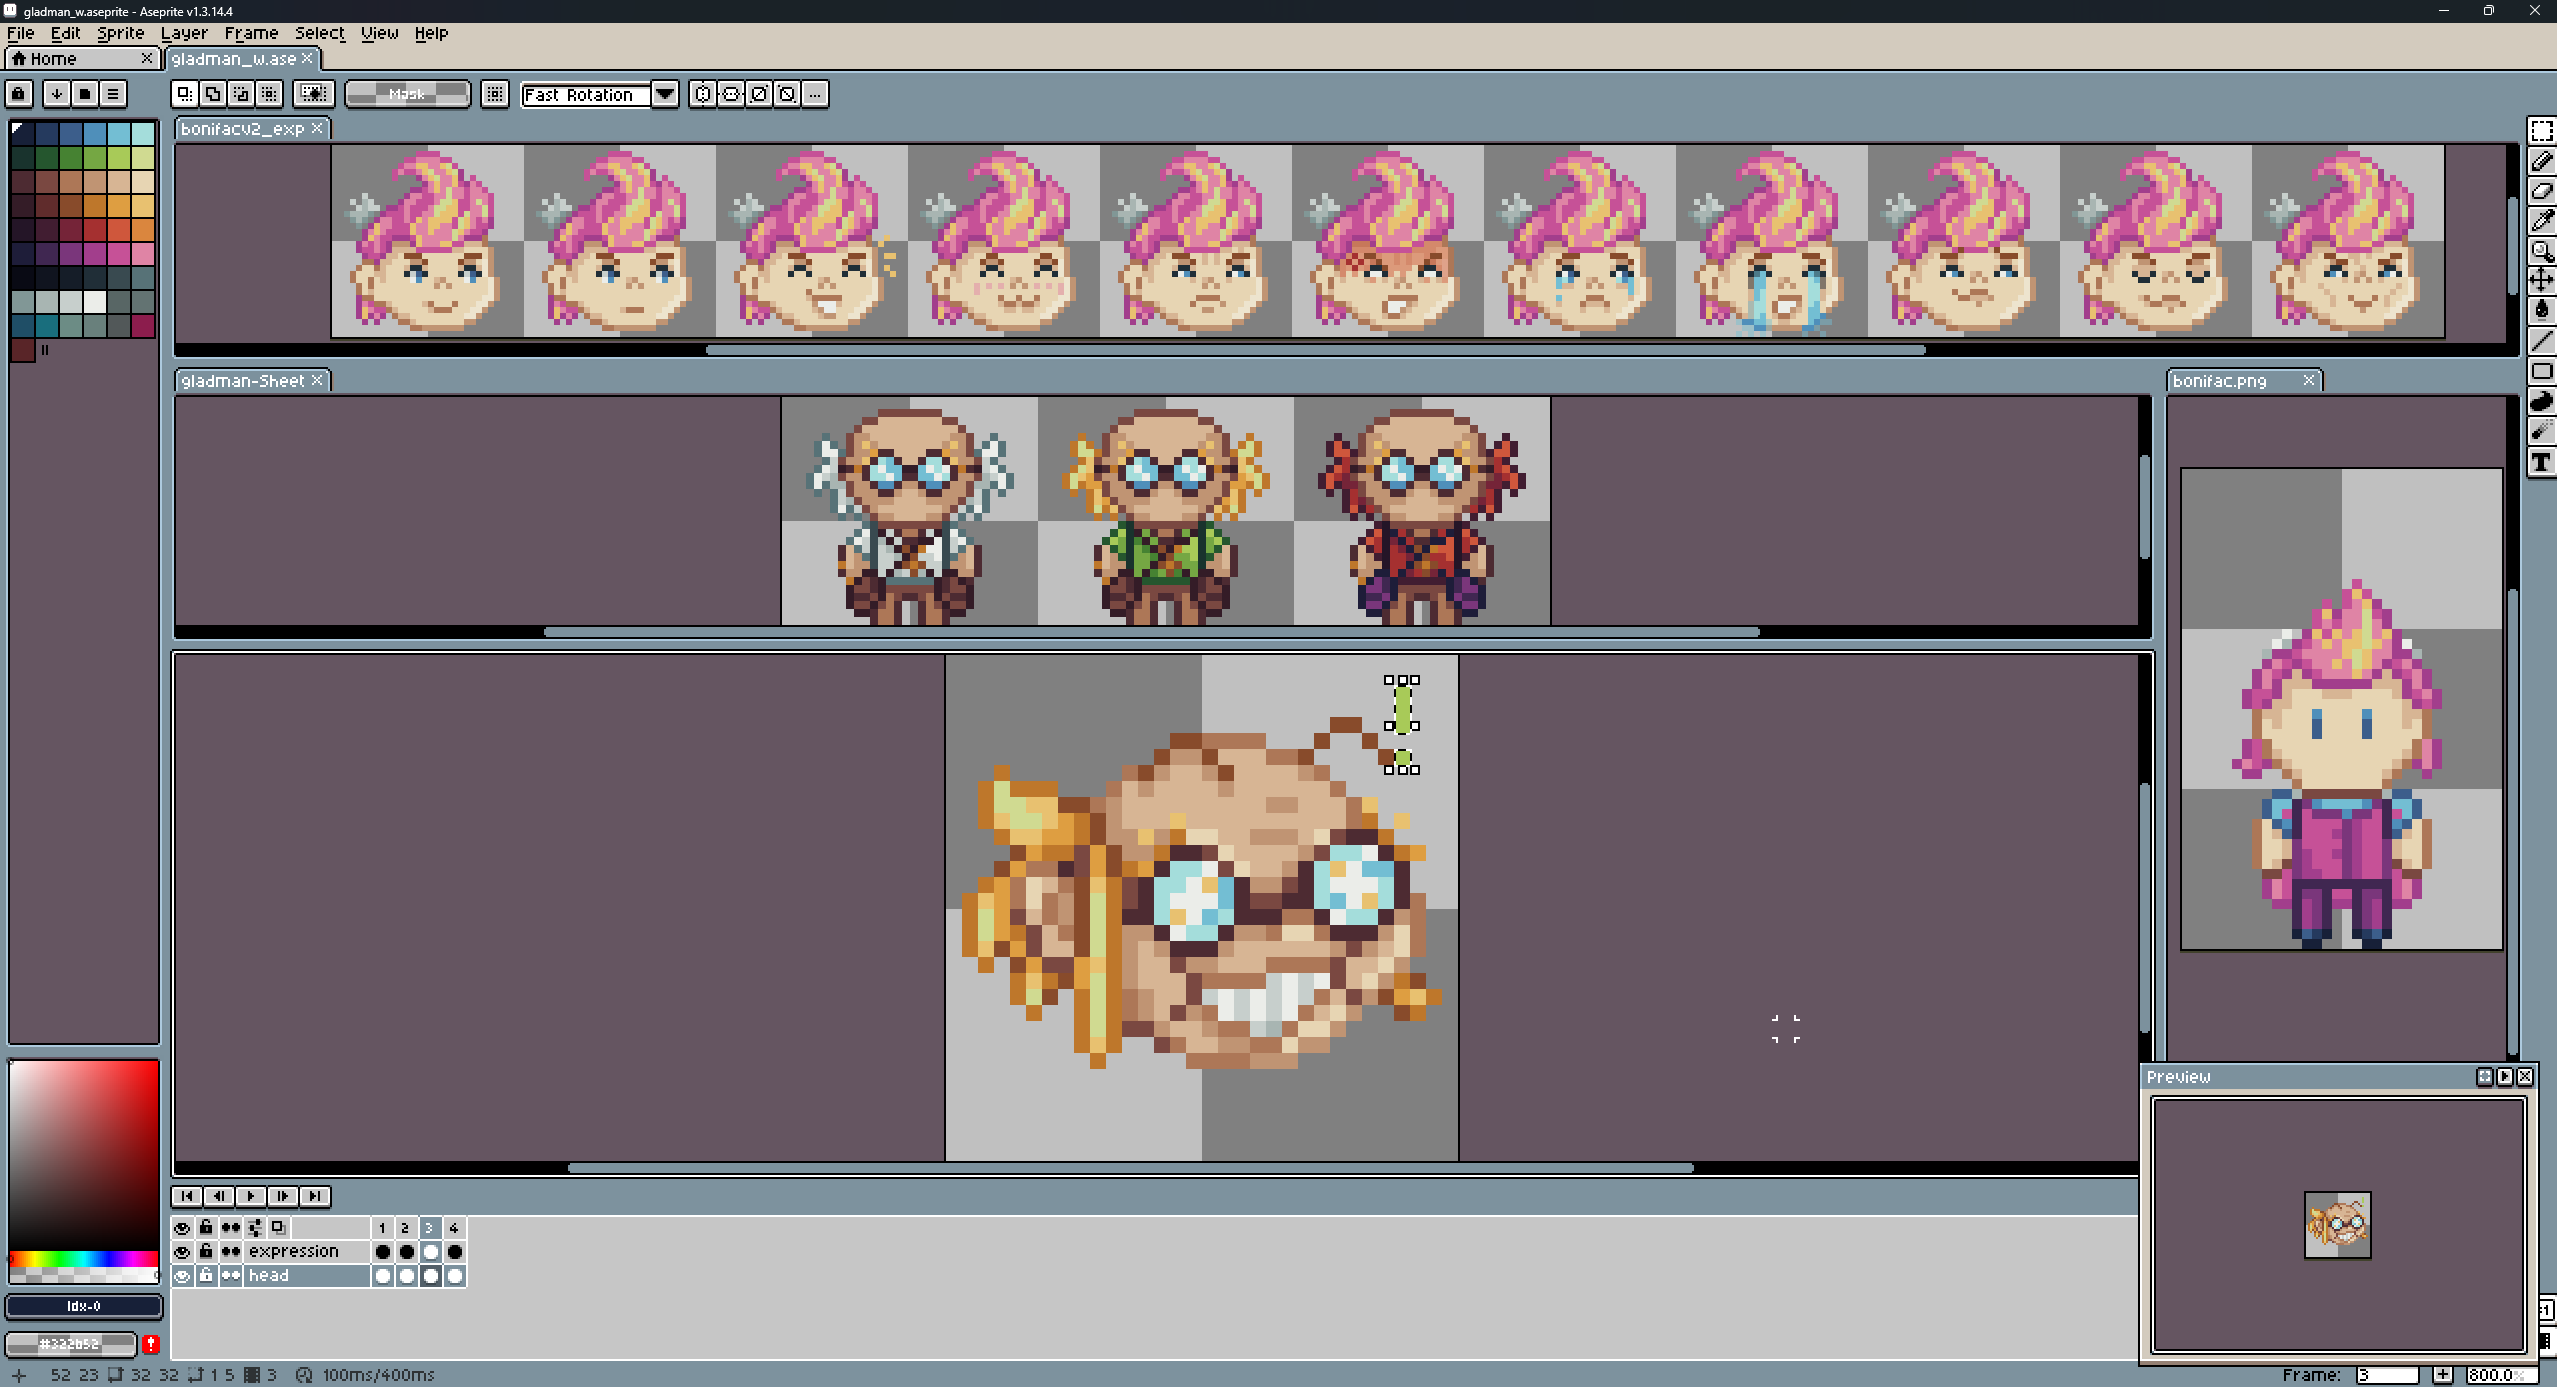This screenshot has width=2557, height=1387.
Task: Select frame 4 in the timeline header
Action: (x=454, y=1228)
